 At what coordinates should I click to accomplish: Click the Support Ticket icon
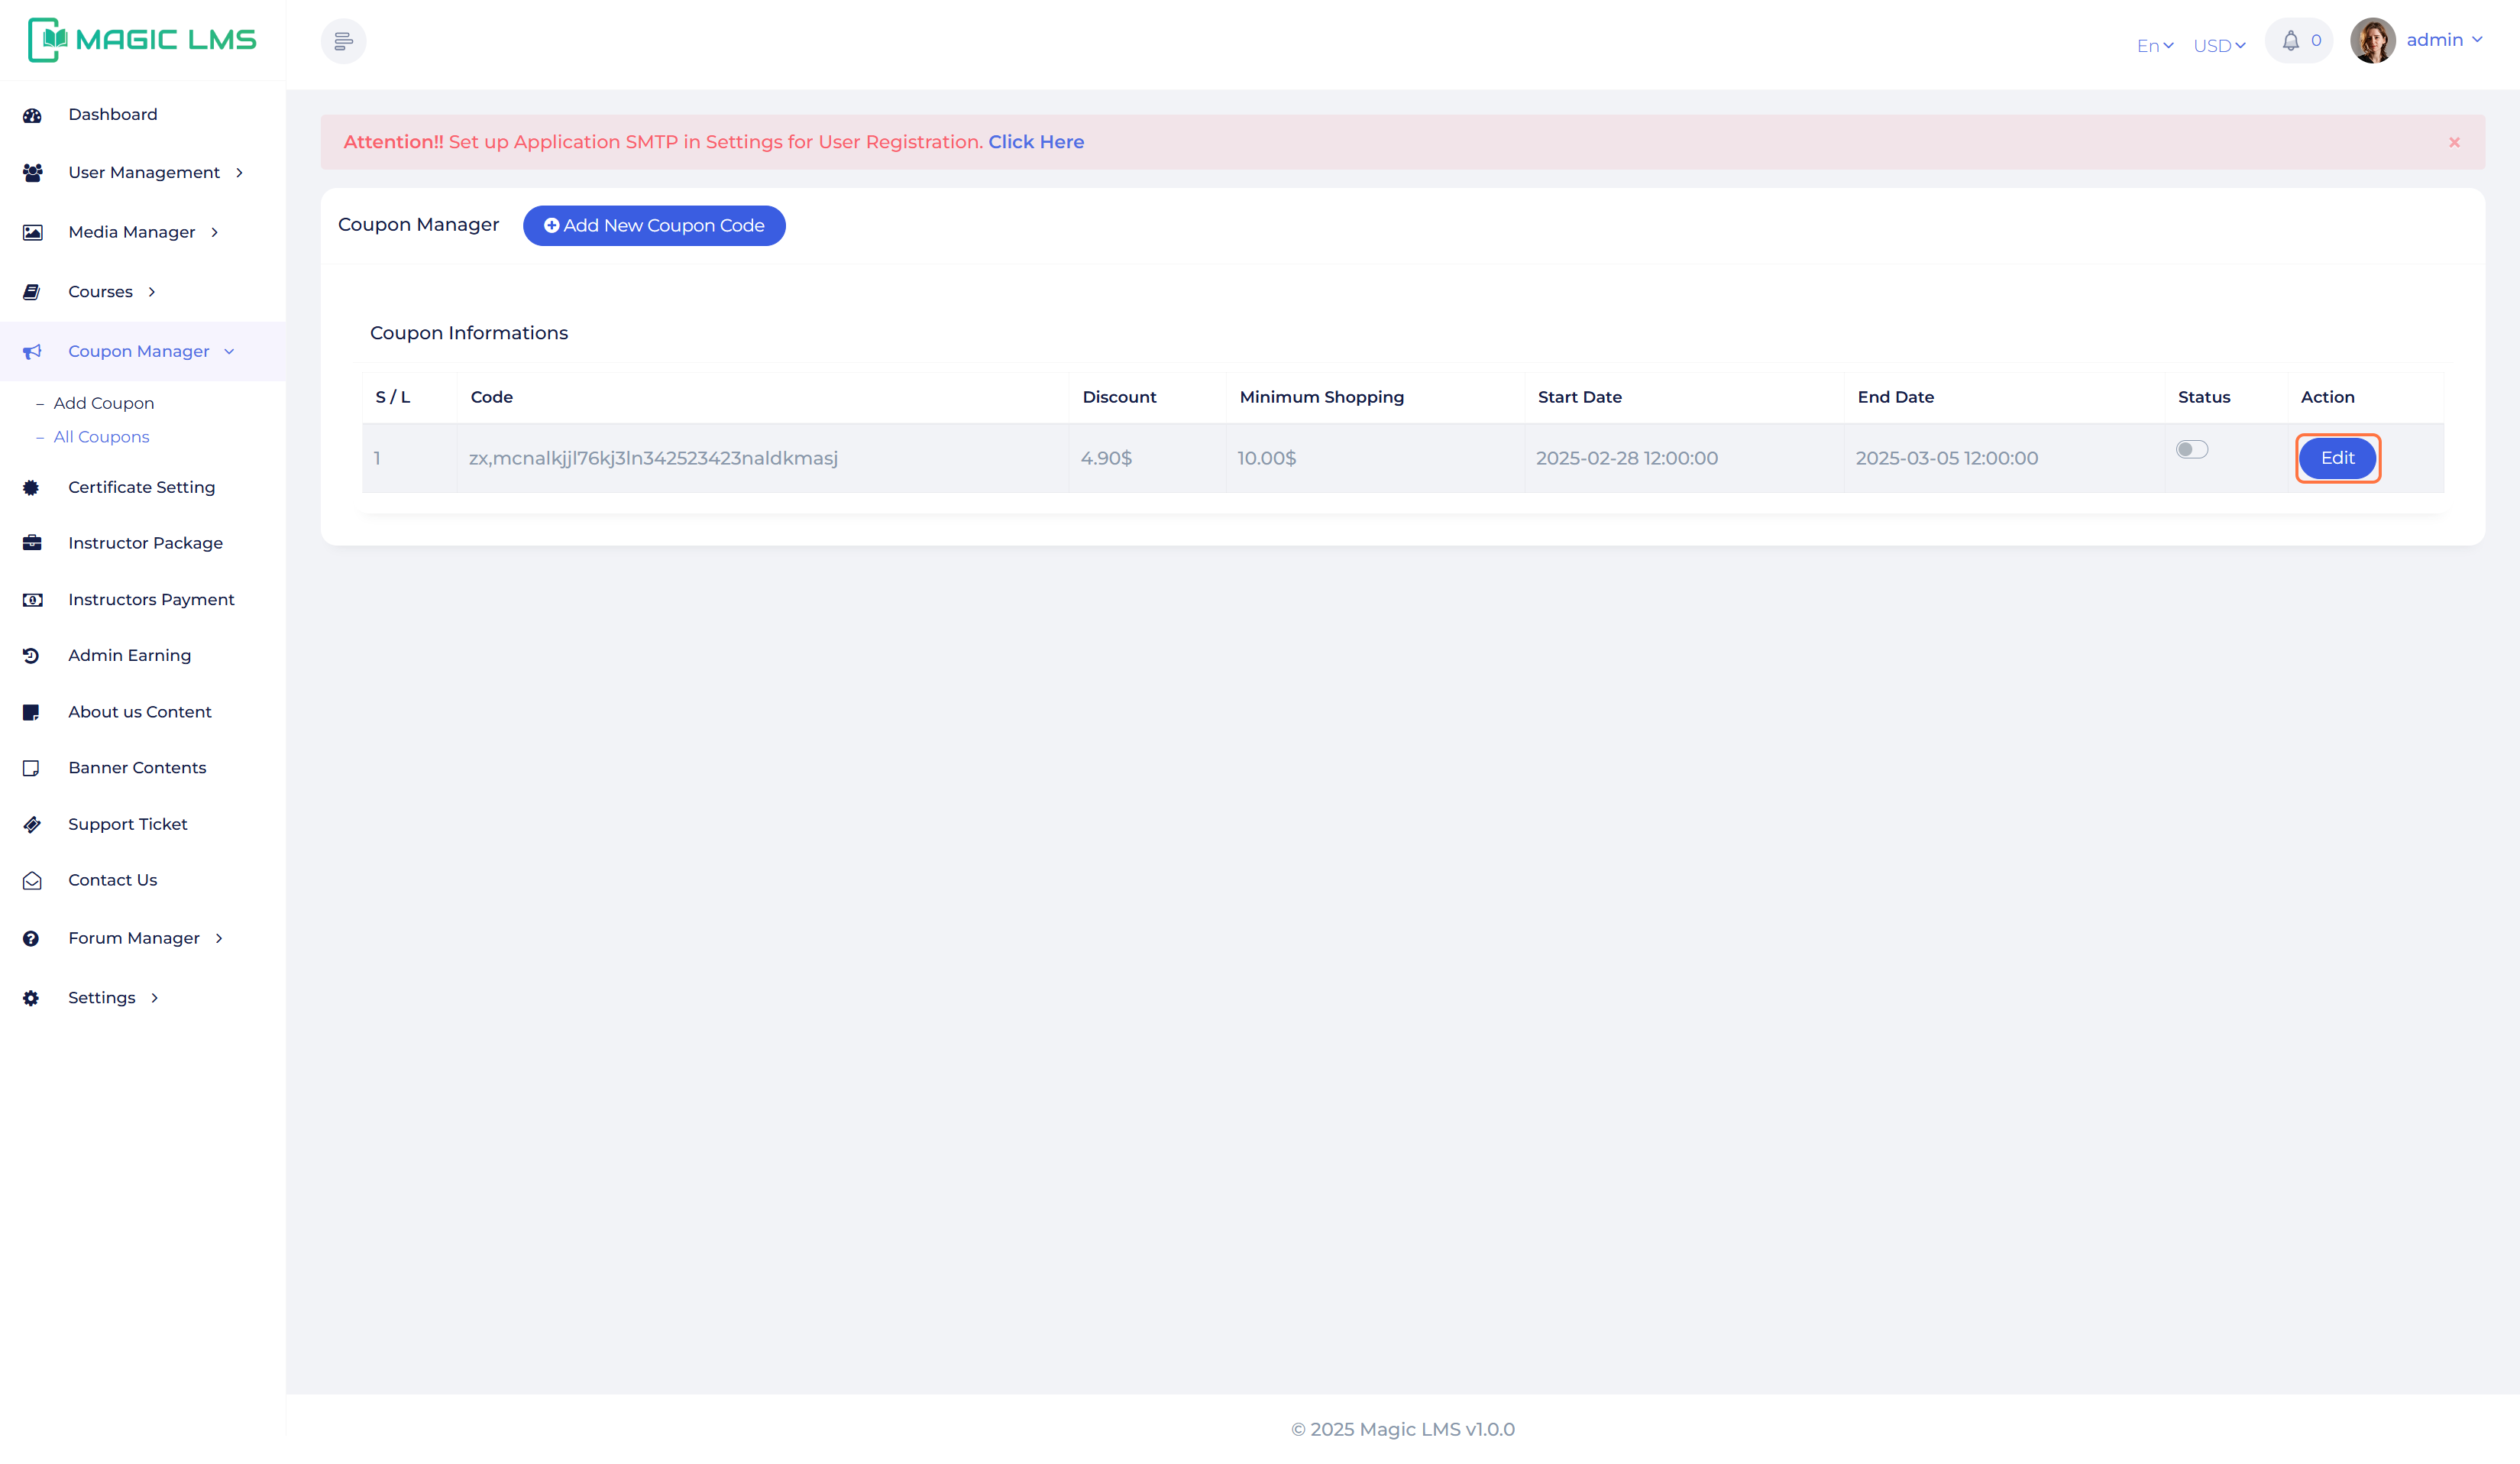[32, 824]
